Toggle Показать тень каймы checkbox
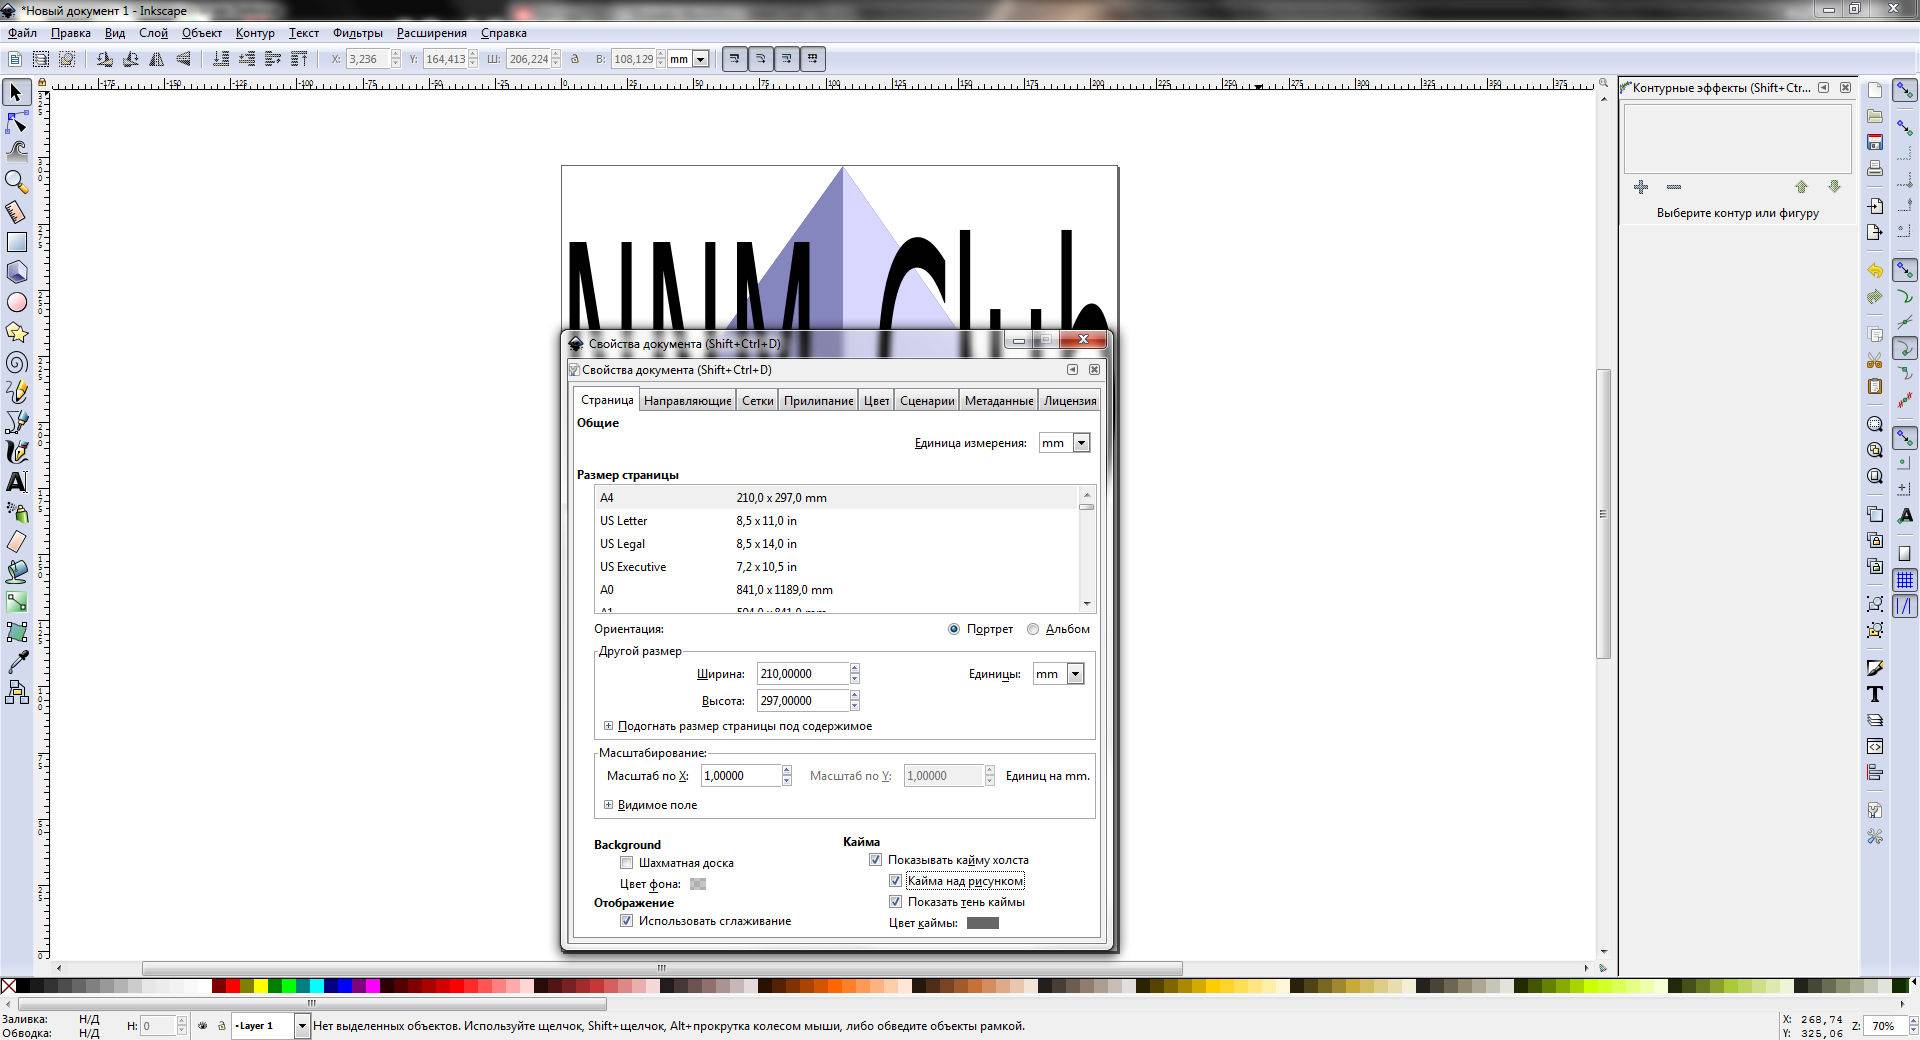The height and width of the screenshot is (1040, 1920). coord(895,902)
